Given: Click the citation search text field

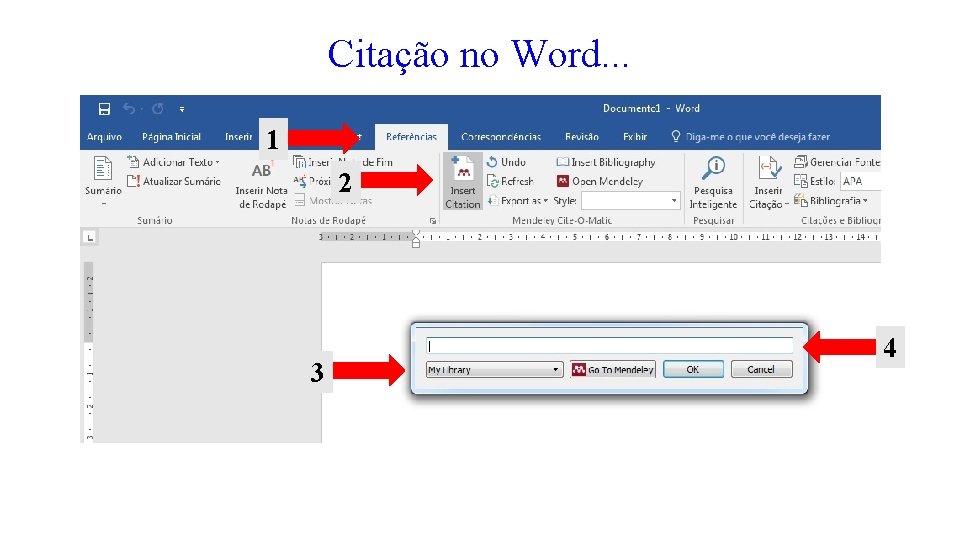Looking at the screenshot, I should coord(609,346).
